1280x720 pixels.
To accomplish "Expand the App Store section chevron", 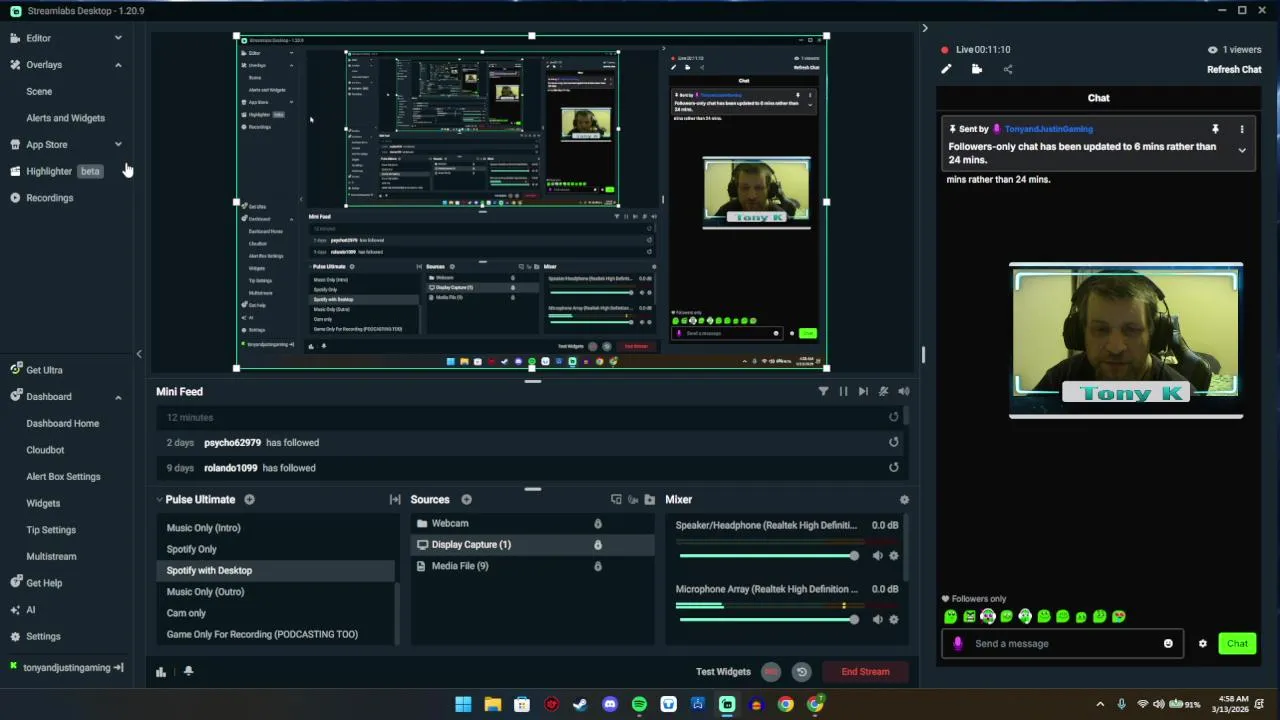I will coord(118,145).
